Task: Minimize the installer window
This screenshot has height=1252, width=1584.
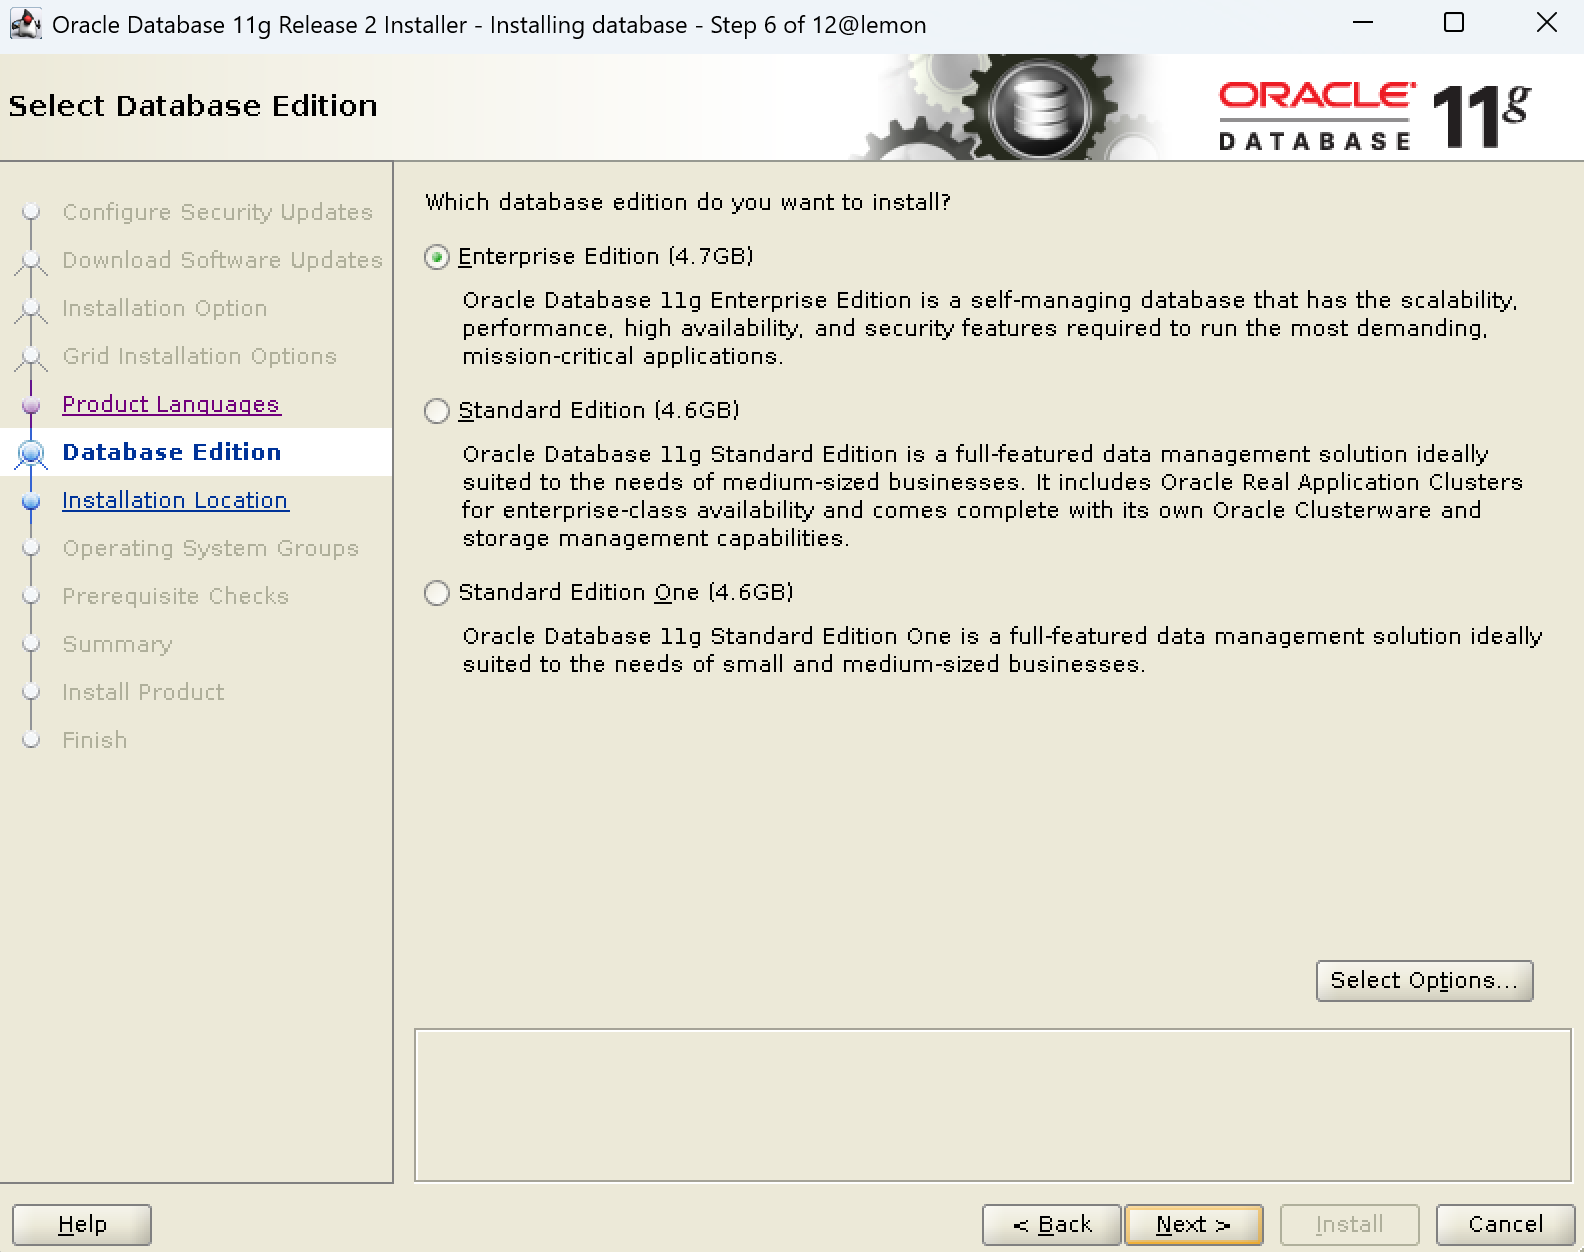Action: click(1362, 23)
